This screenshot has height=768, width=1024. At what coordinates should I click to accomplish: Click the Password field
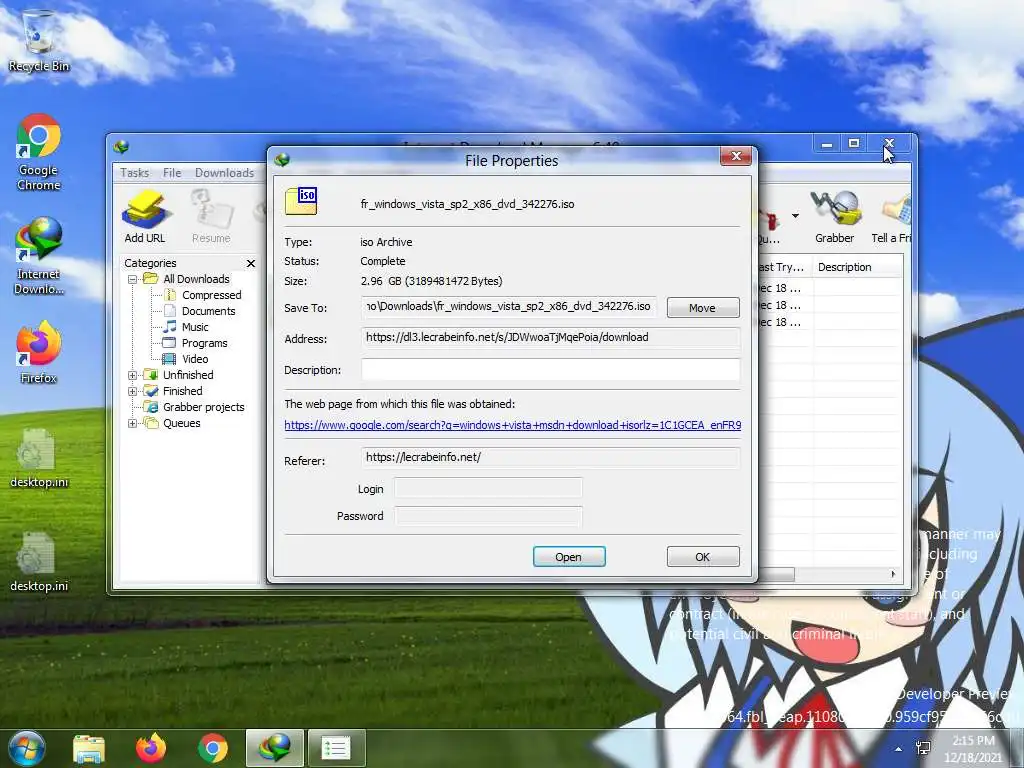coord(488,516)
